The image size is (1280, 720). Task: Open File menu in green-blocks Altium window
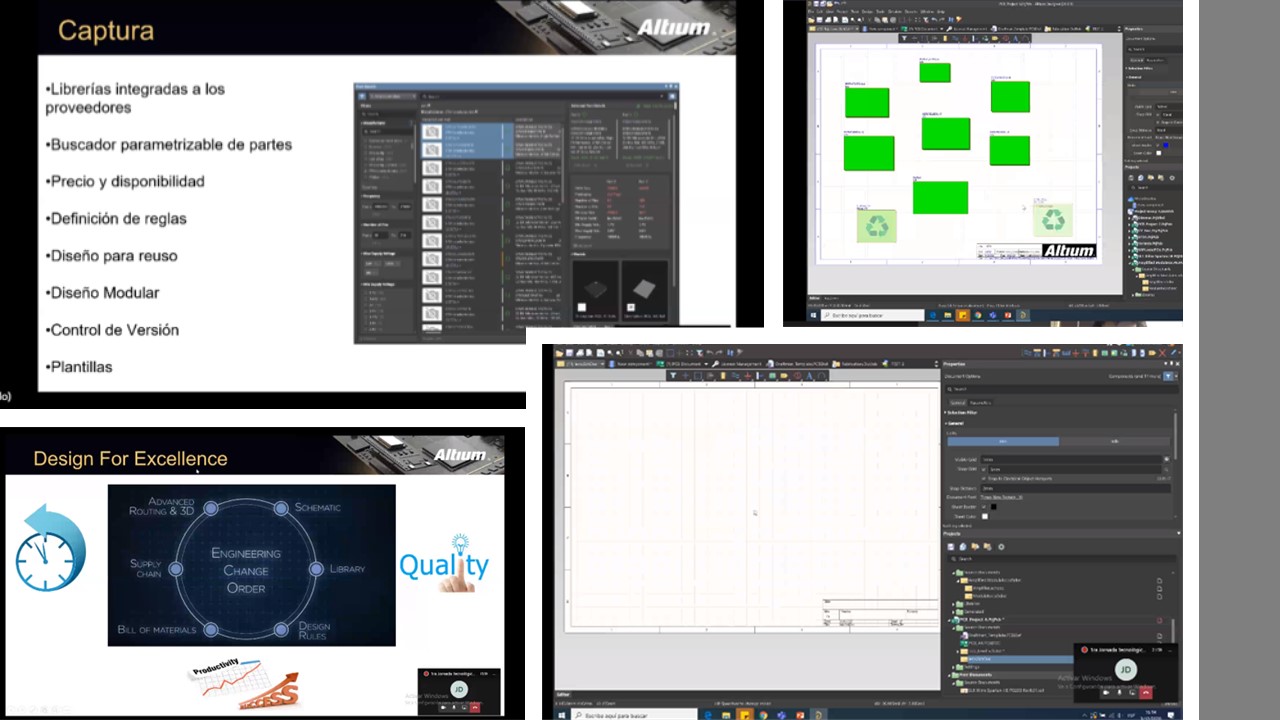click(811, 12)
